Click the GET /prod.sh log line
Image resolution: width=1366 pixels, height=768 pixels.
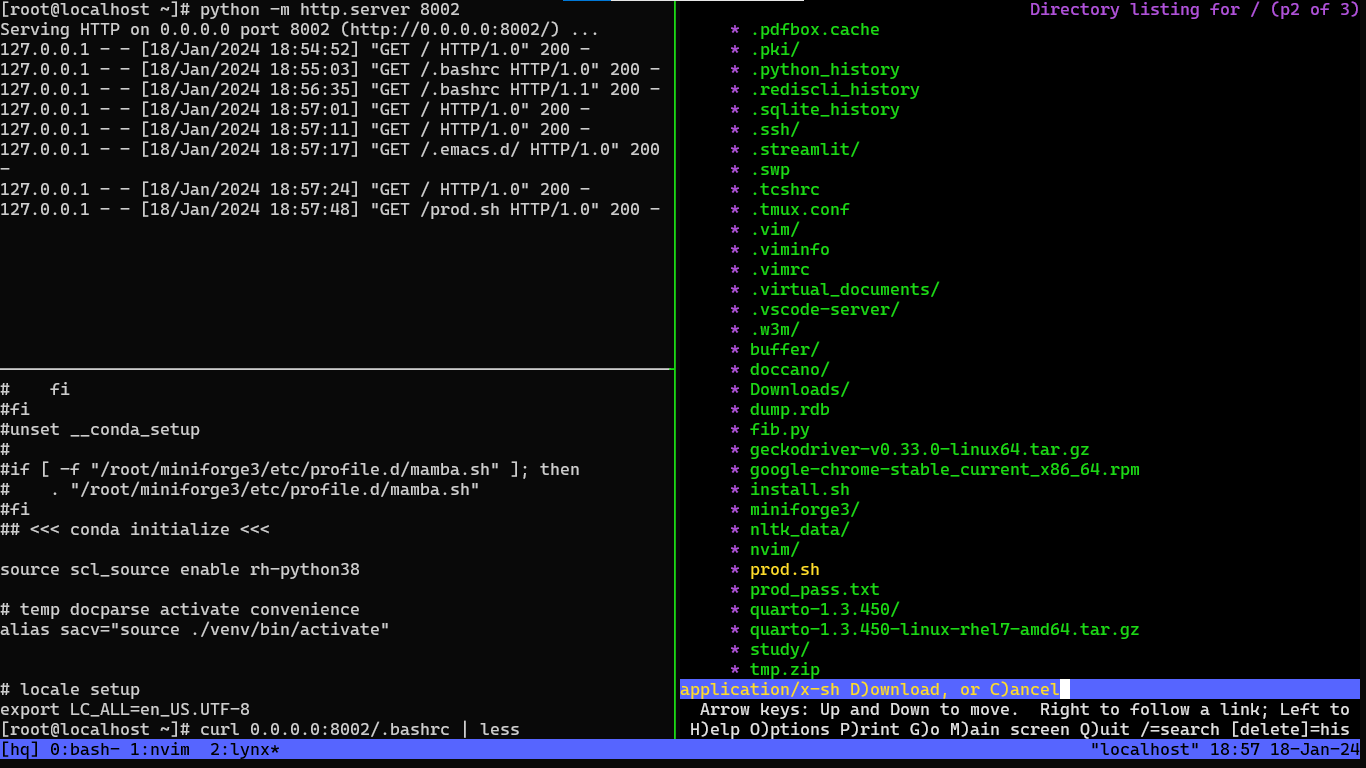(330, 210)
